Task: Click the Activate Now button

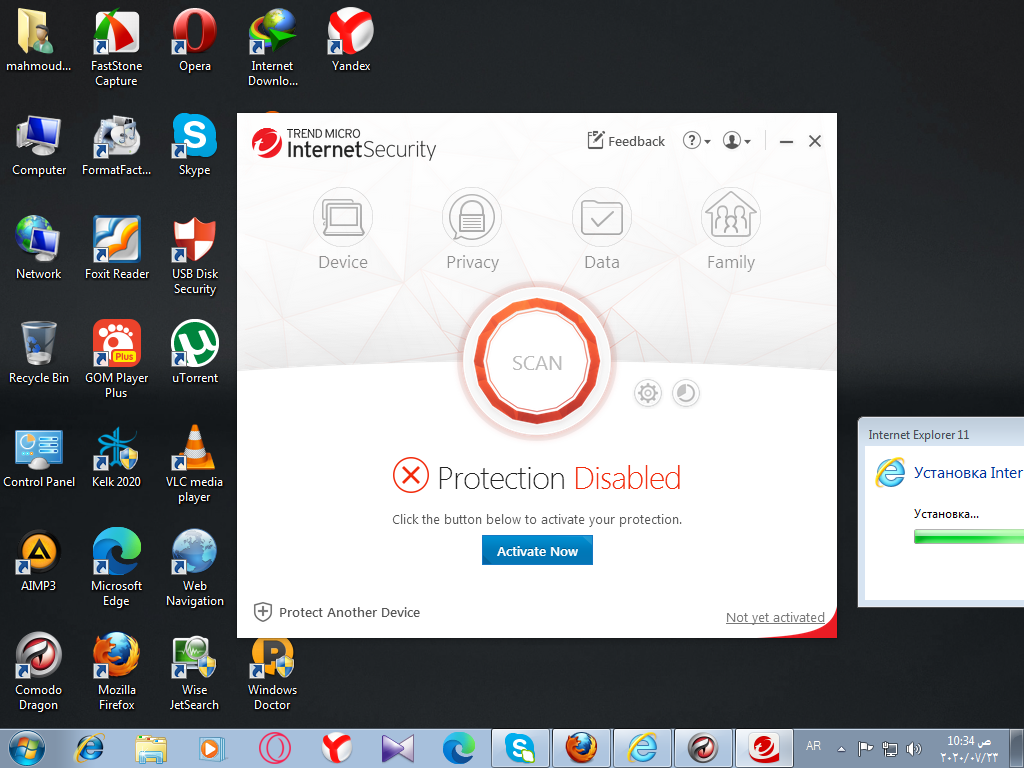Action: click(537, 551)
